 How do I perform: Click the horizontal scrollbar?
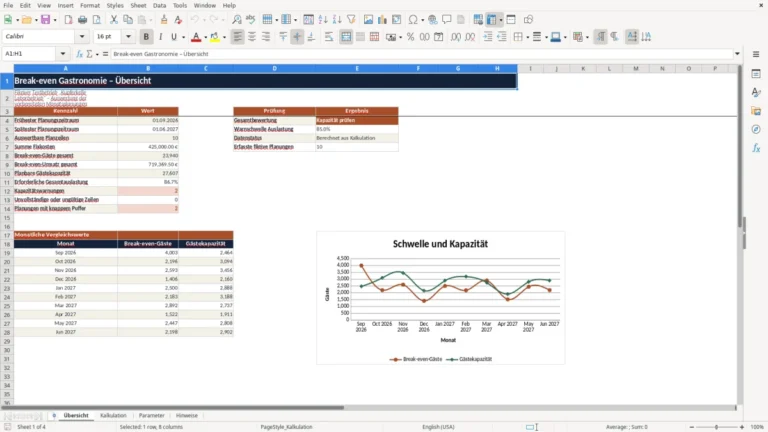point(368,407)
